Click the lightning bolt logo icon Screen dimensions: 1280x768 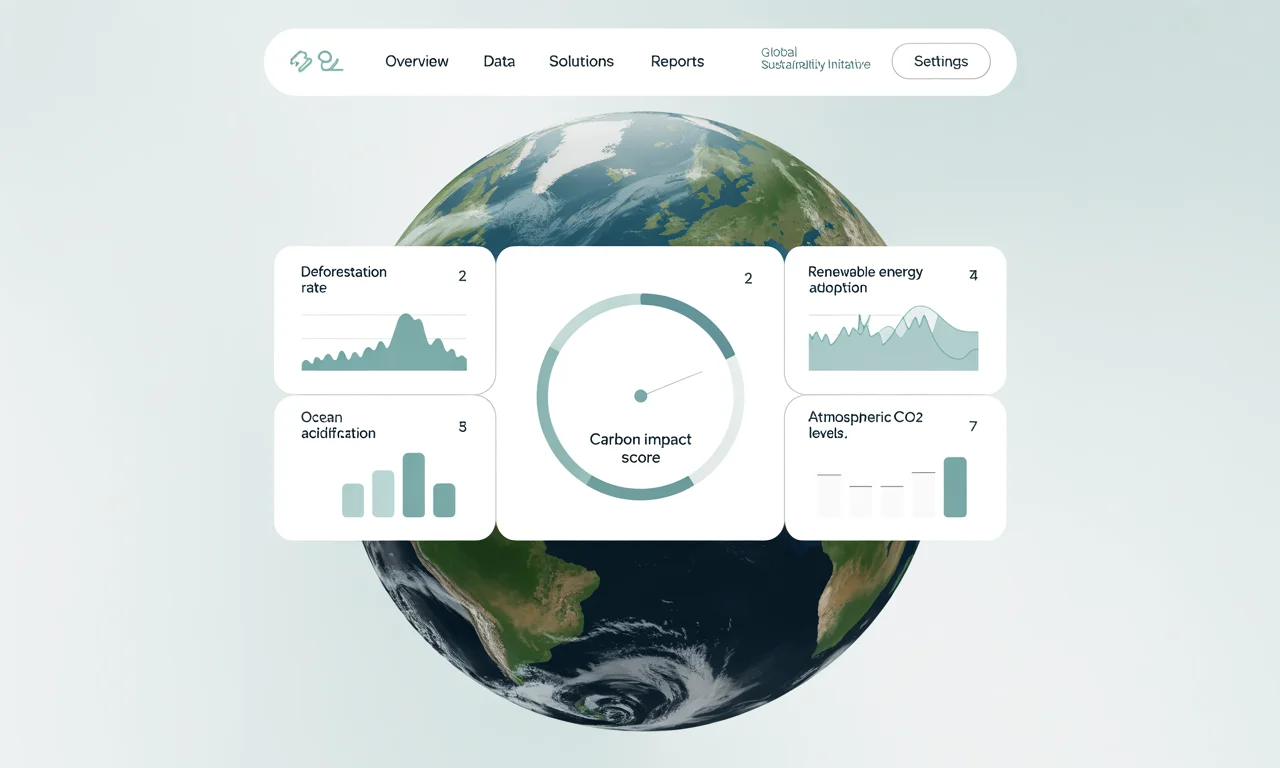[x=300, y=62]
